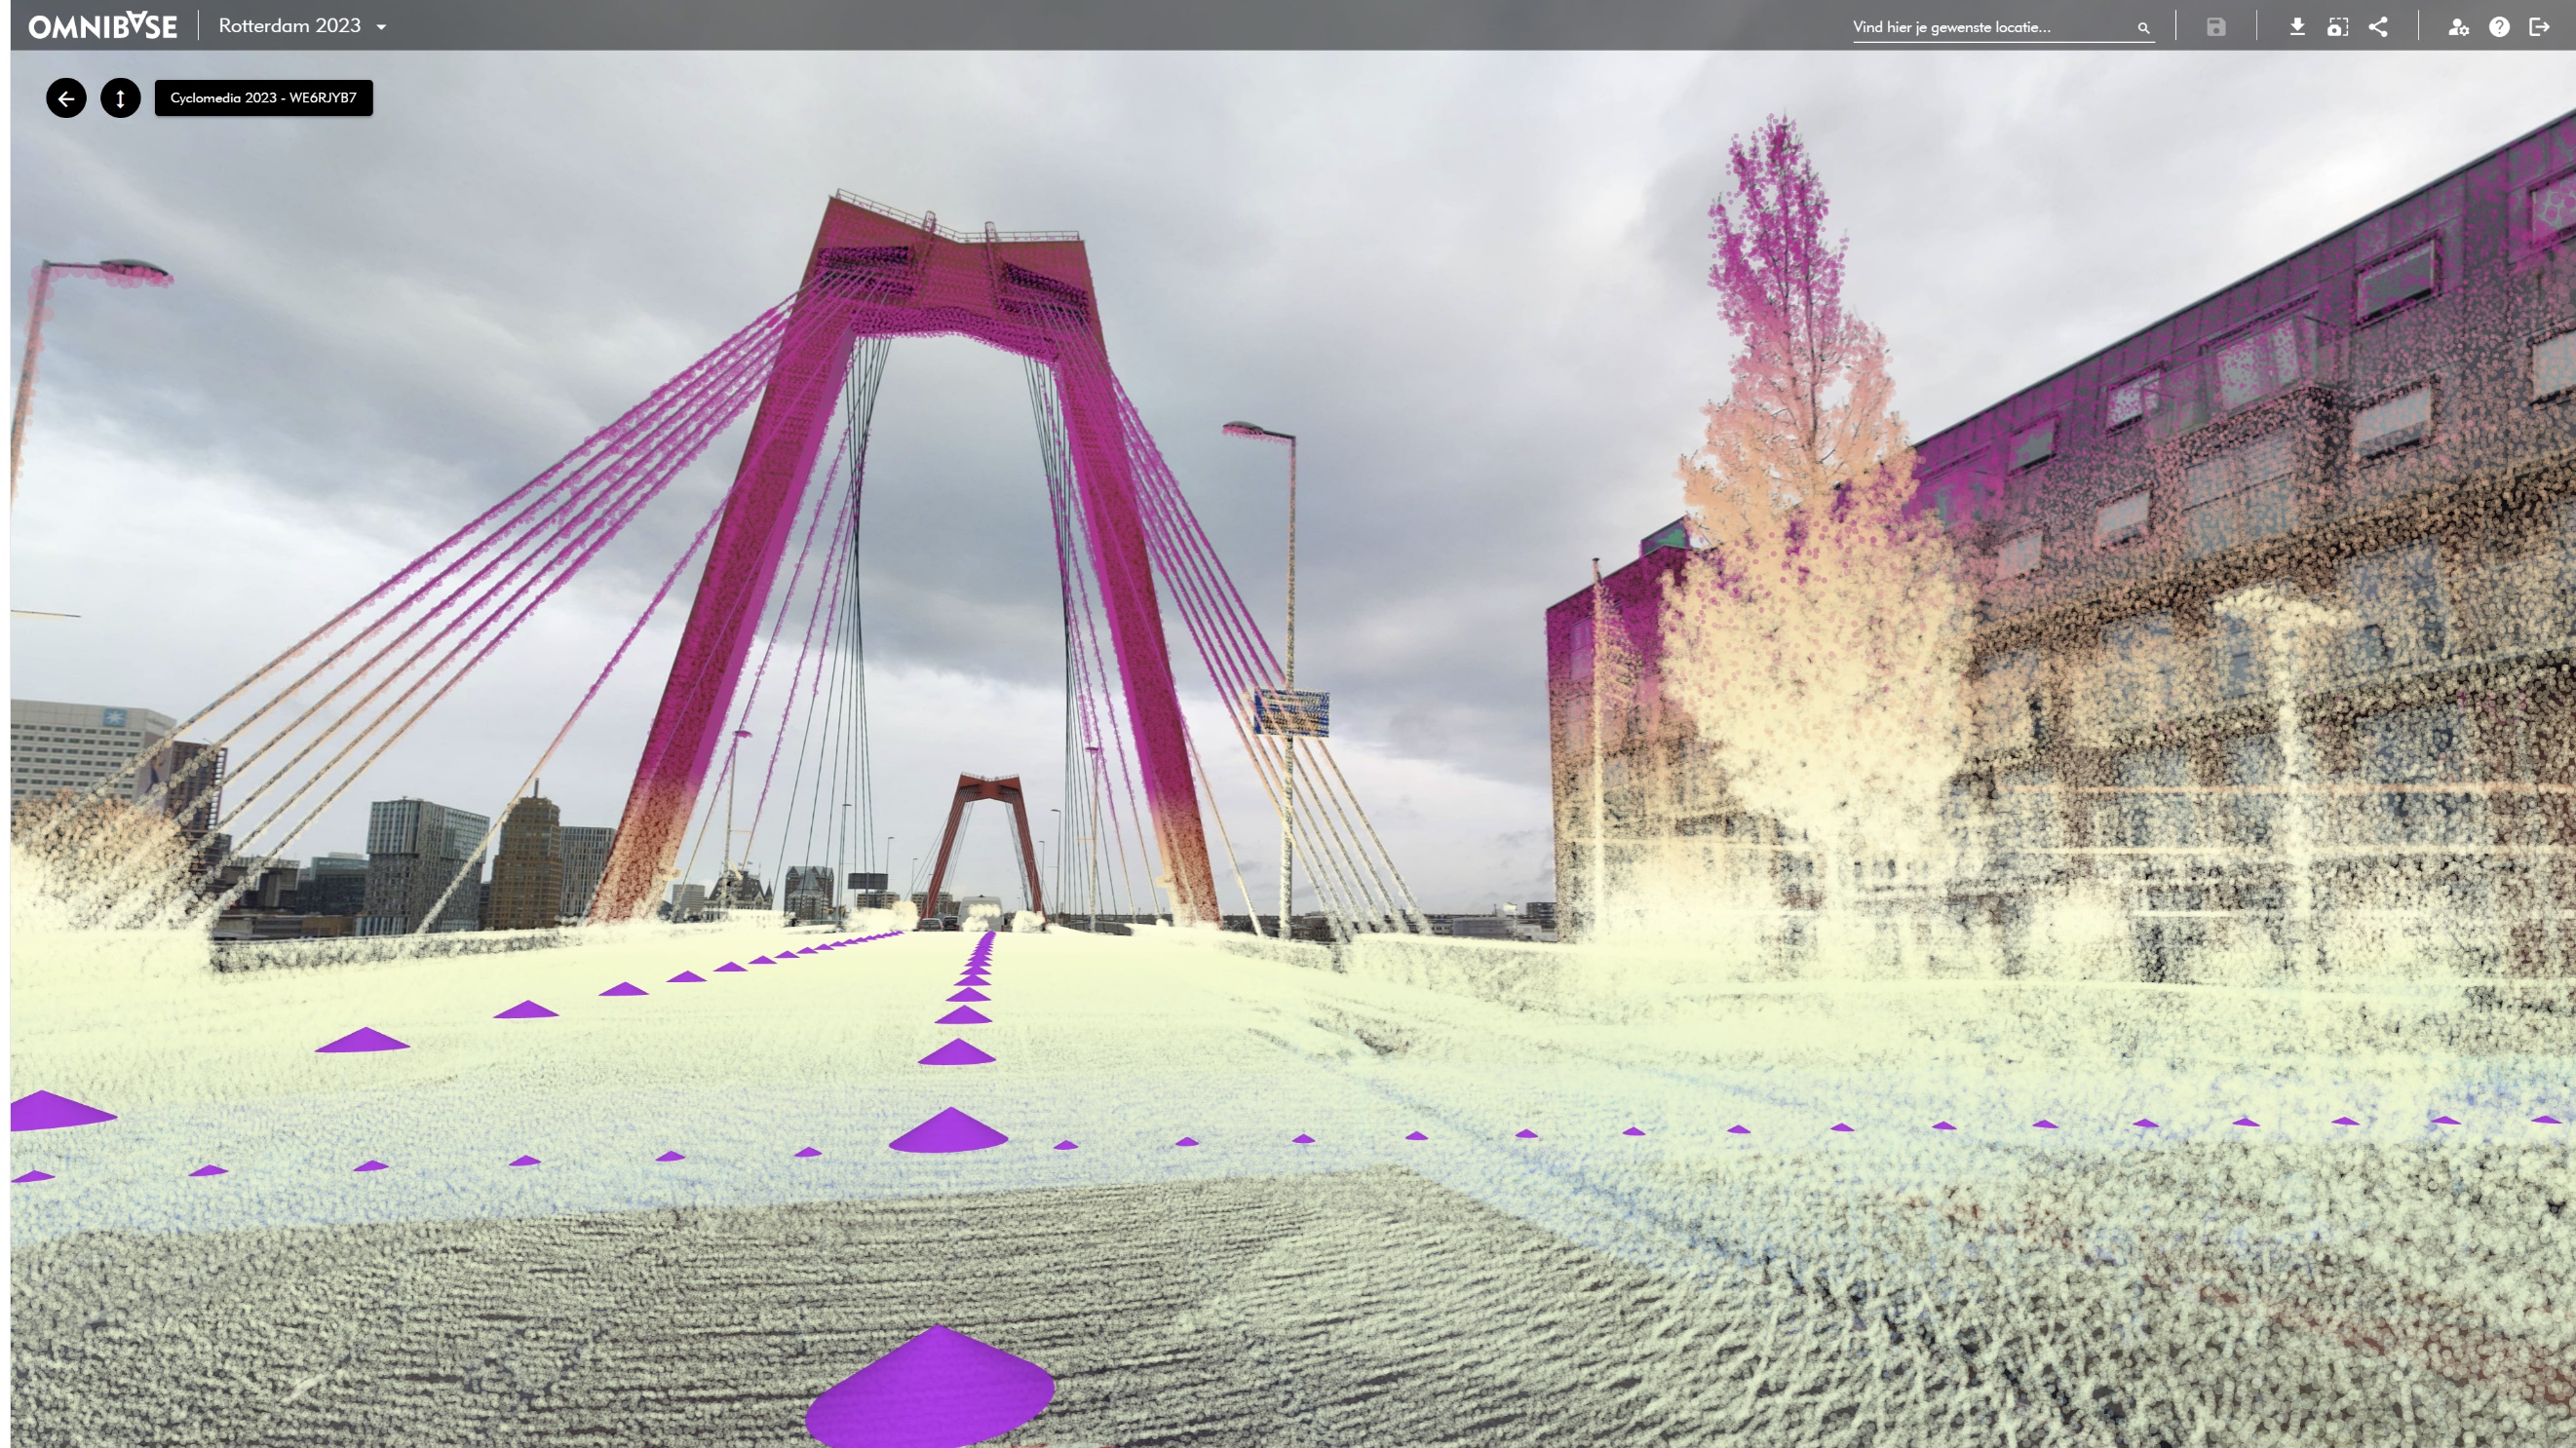Click the download icon

tap(2297, 27)
